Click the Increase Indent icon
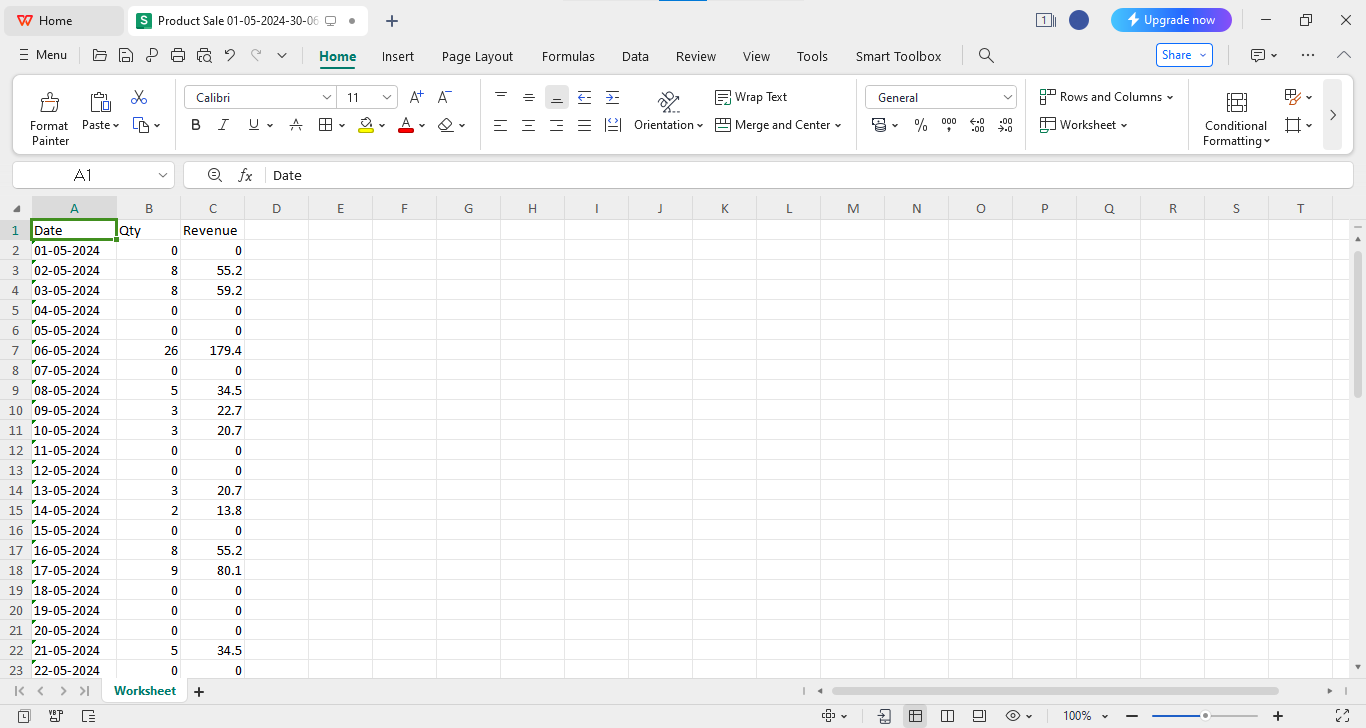Image resolution: width=1366 pixels, height=728 pixels. point(612,97)
